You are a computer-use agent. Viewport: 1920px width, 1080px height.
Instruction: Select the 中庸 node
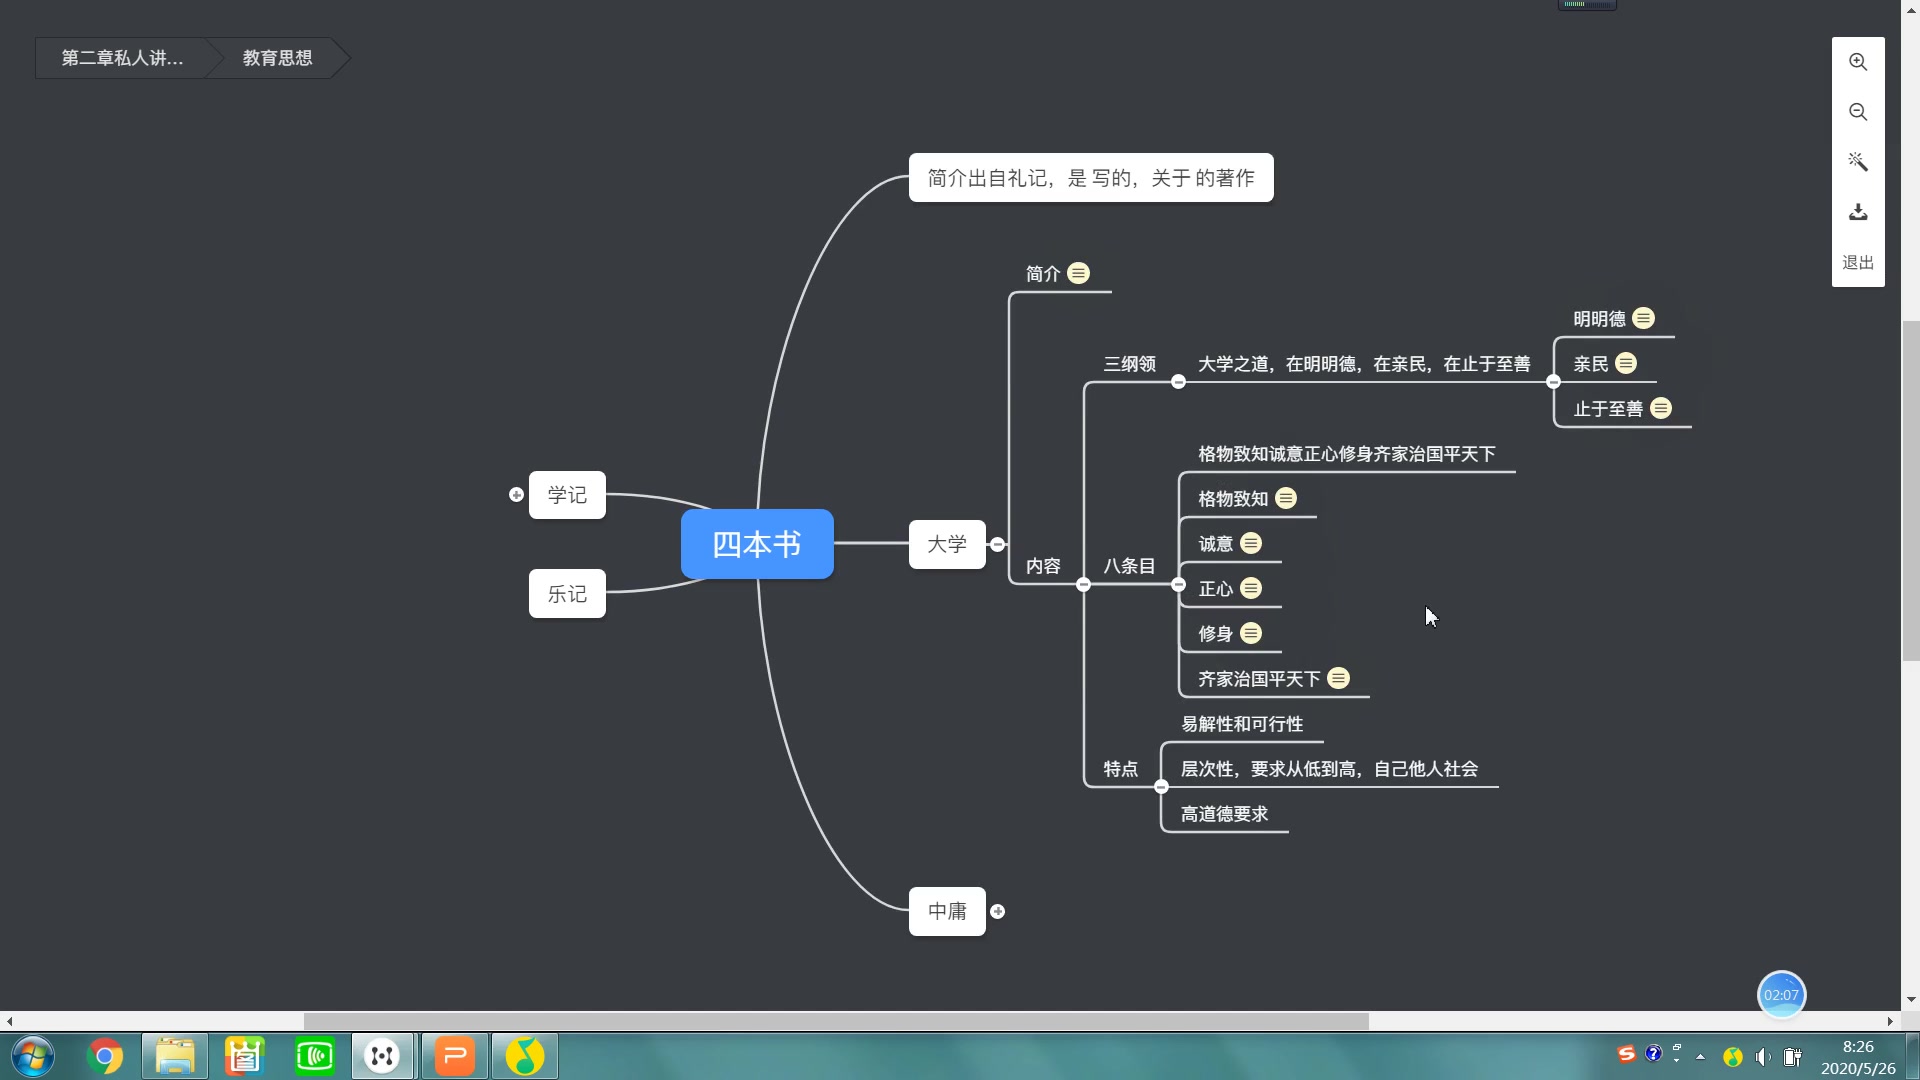(947, 911)
